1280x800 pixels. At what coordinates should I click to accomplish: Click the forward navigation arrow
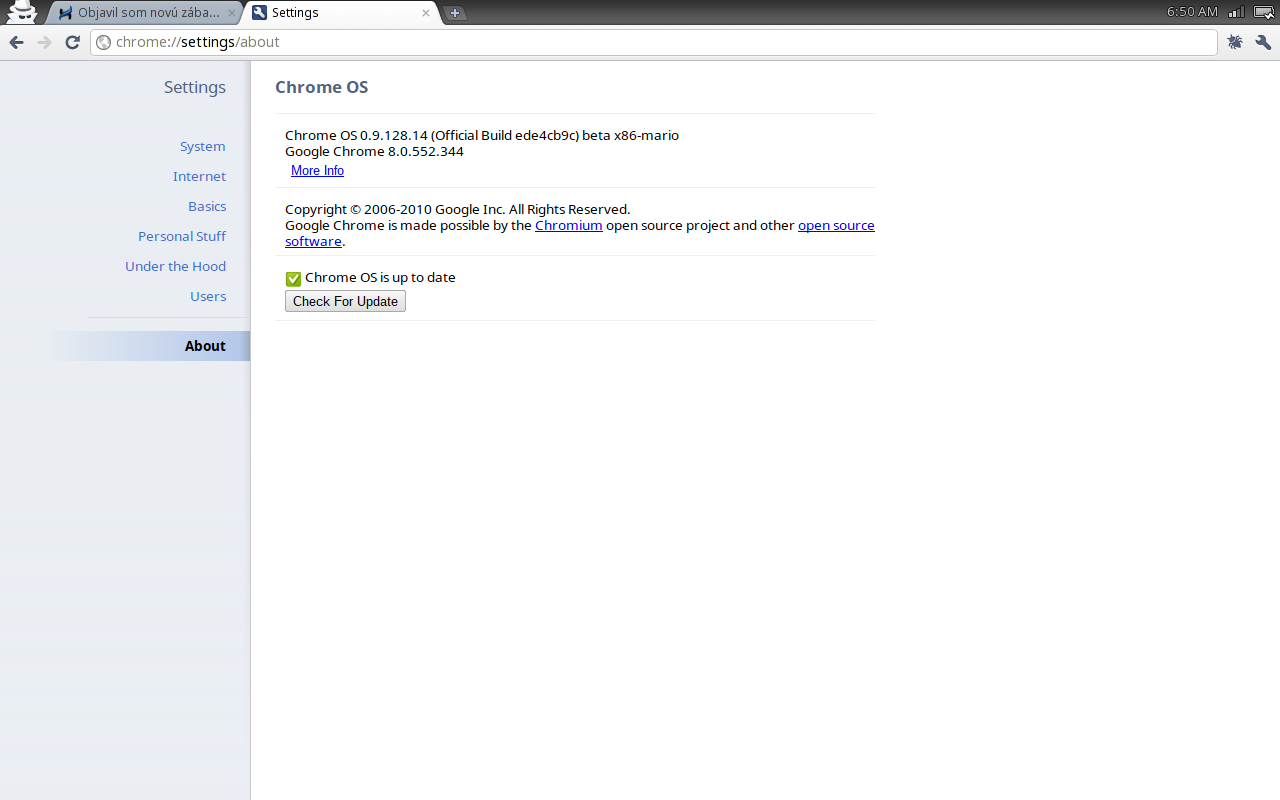[x=44, y=42]
